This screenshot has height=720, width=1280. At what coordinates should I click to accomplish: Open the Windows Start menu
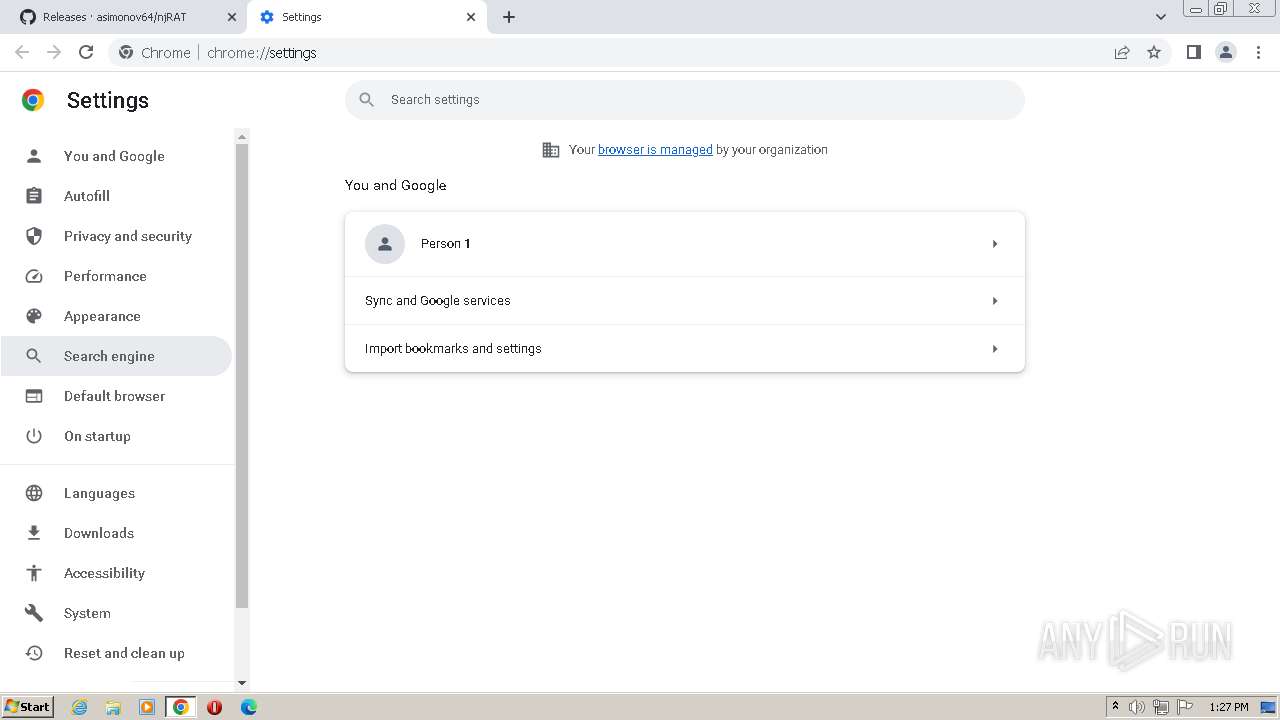[27, 707]
